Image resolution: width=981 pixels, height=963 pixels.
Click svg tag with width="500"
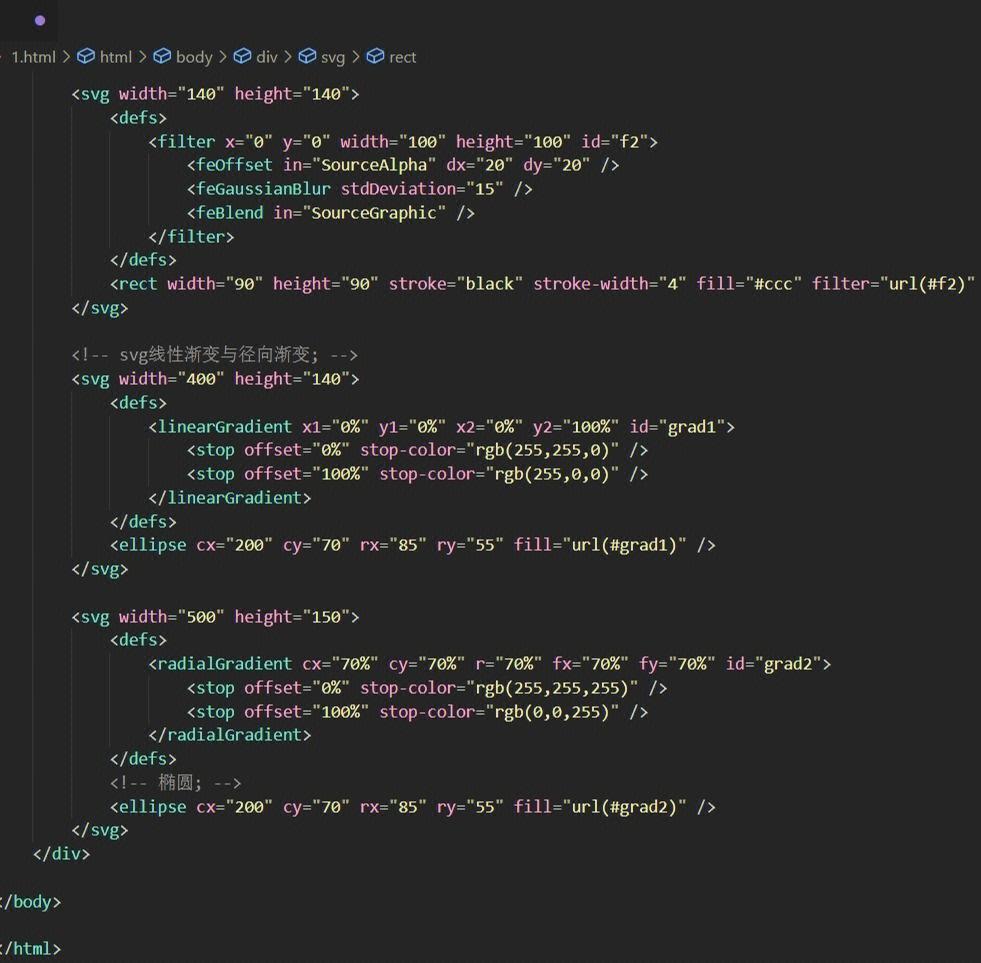point(215,617)
